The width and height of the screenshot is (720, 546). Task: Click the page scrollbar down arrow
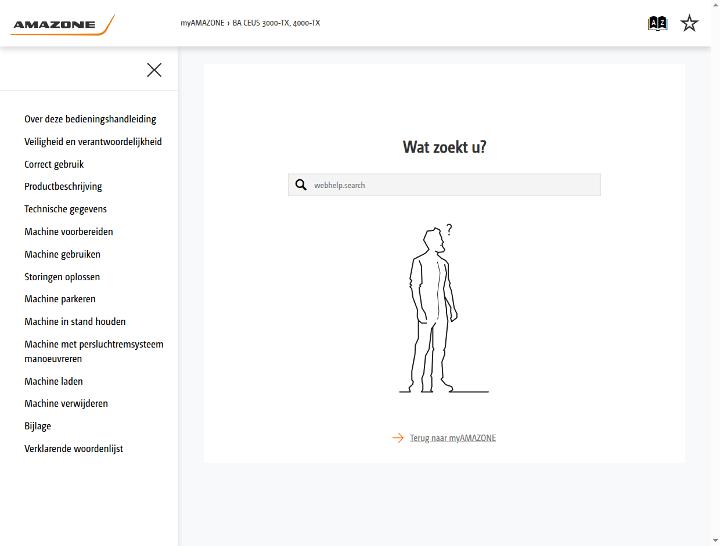(x=715, y=541)
